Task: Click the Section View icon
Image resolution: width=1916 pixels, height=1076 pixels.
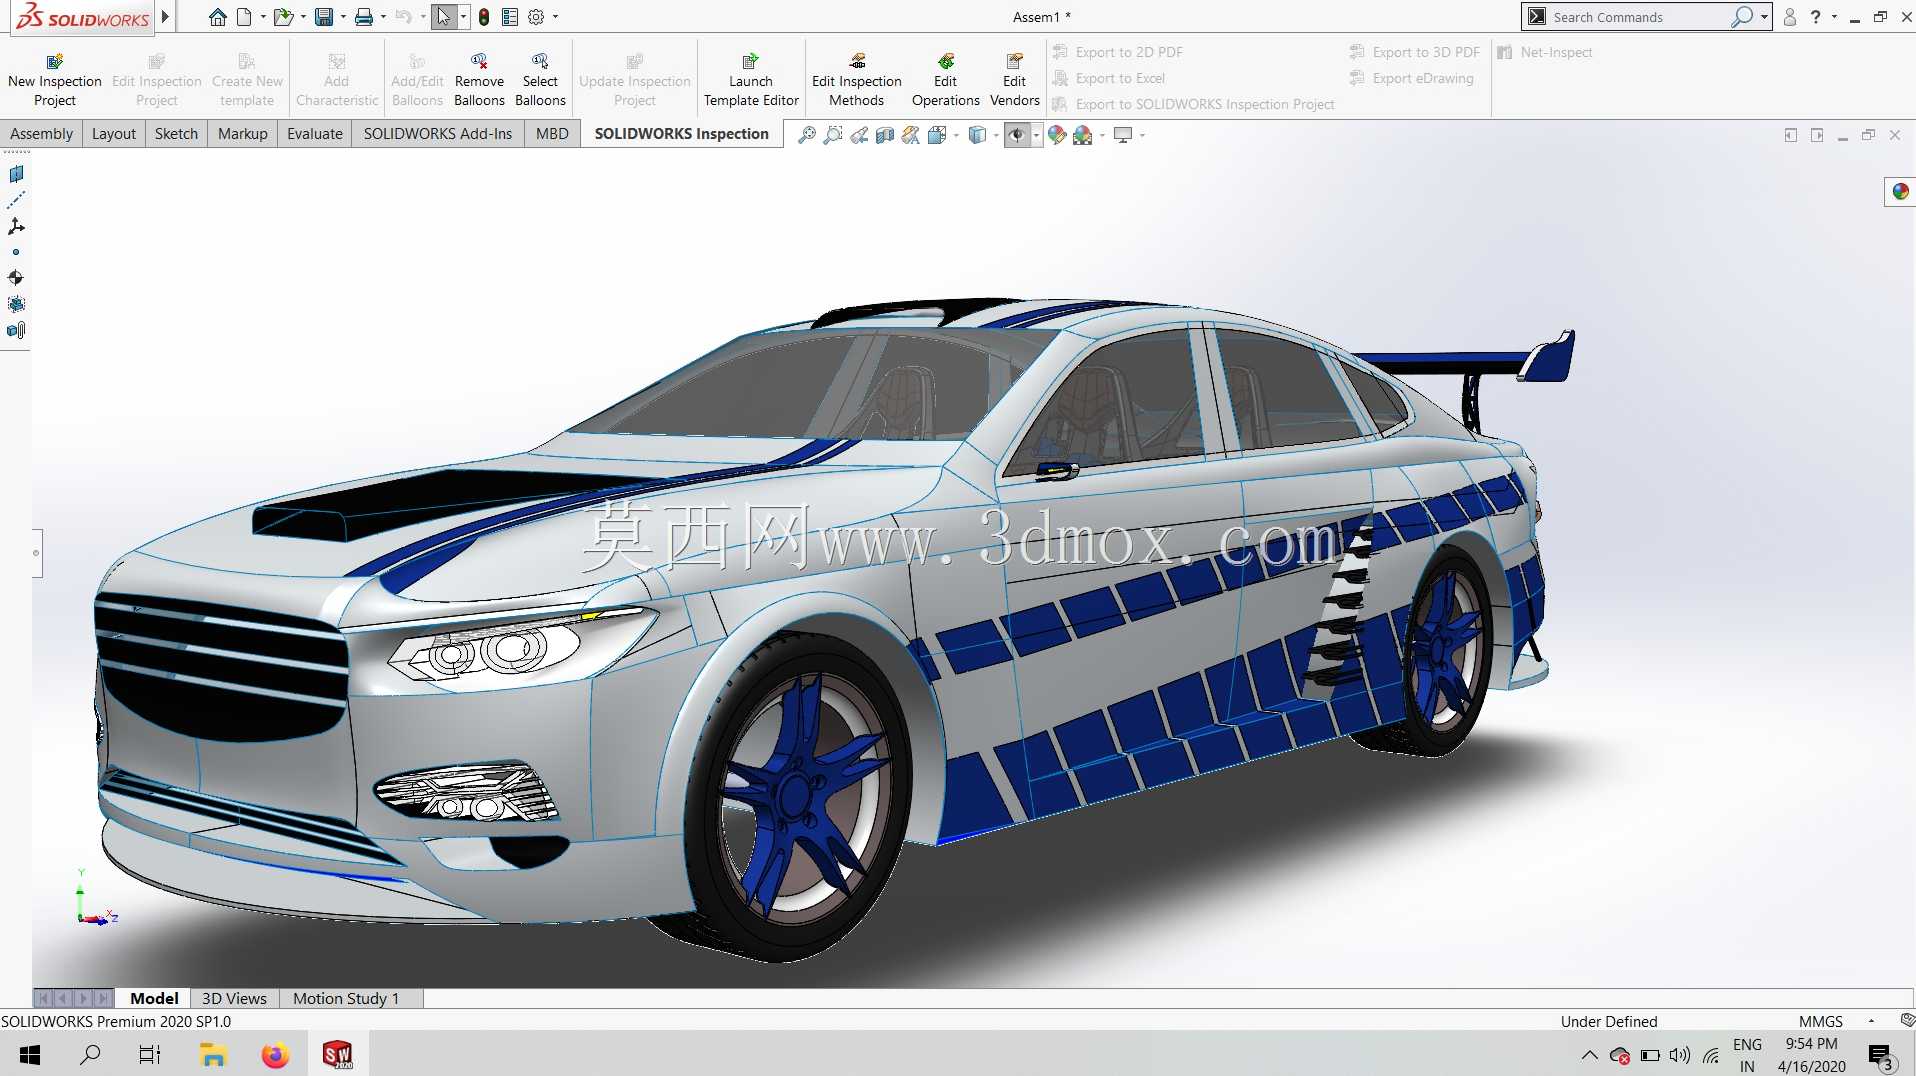Action: 885,135
